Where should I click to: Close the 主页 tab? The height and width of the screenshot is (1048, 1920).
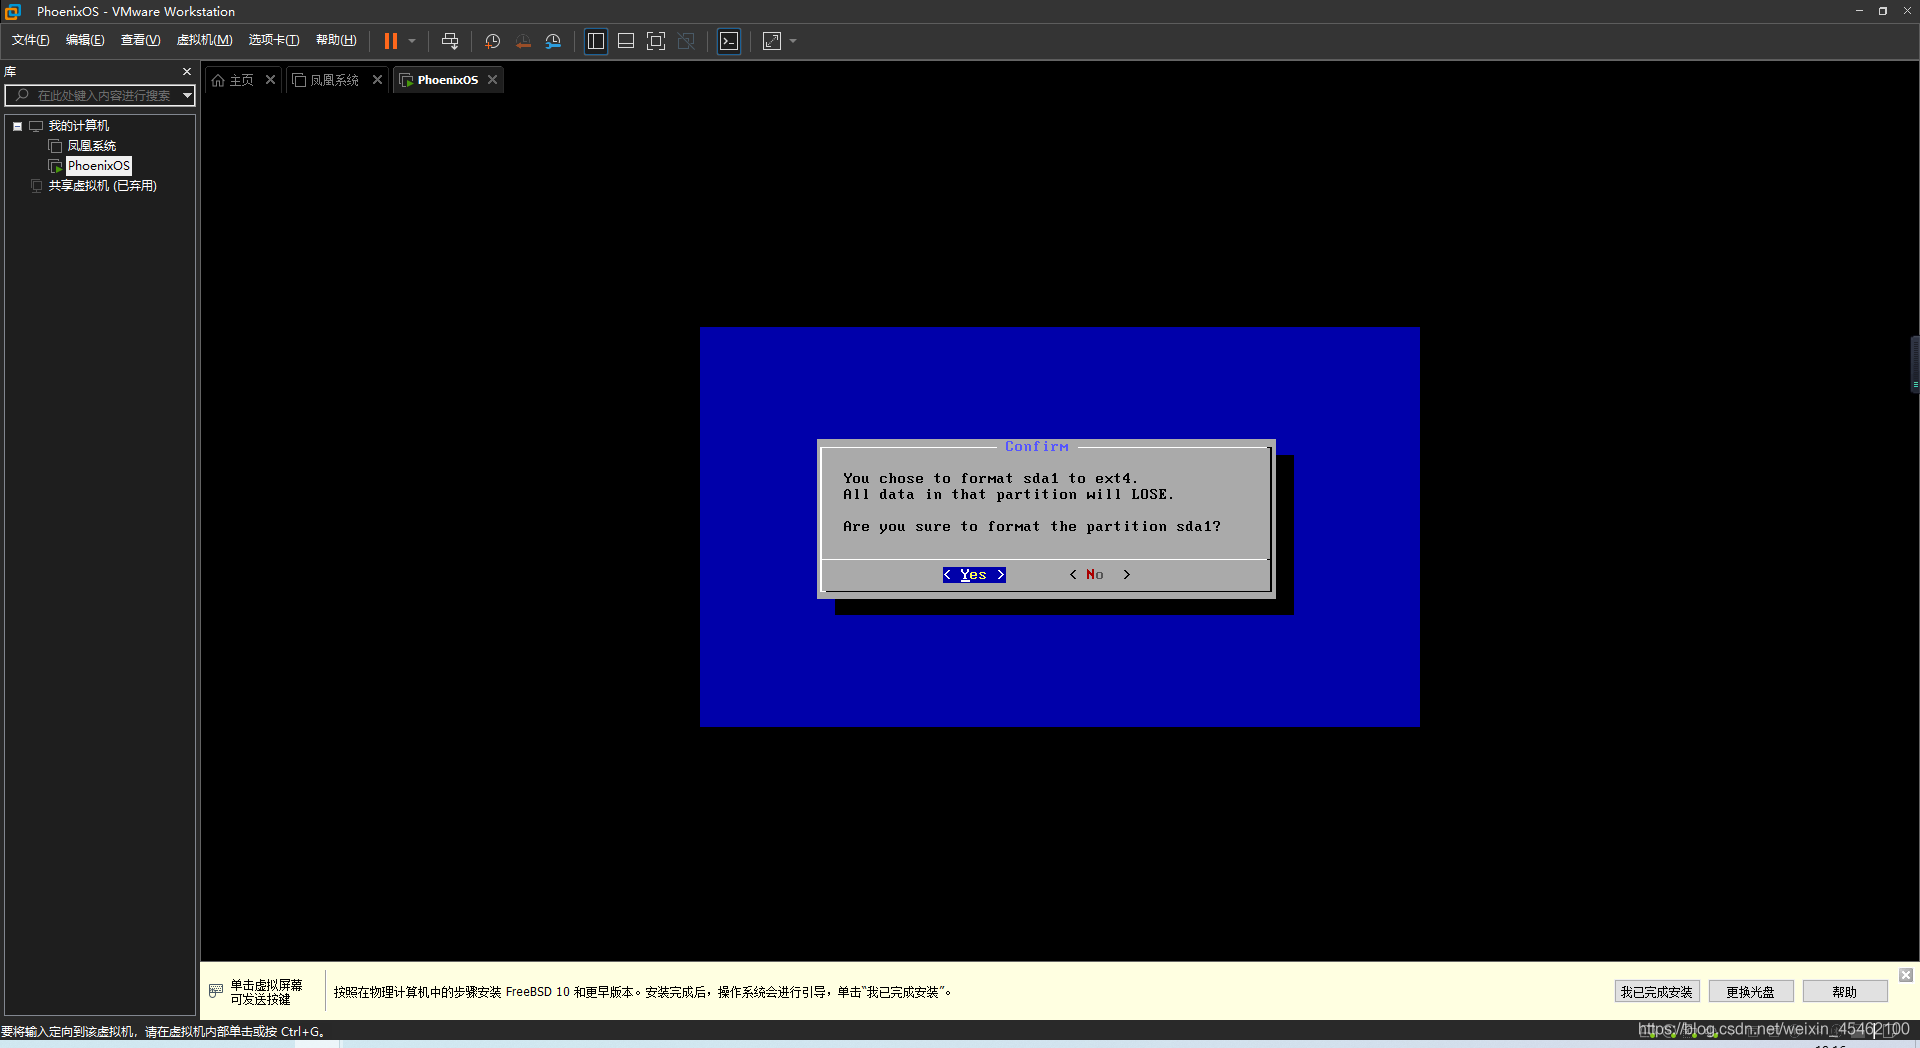point(270,80)
